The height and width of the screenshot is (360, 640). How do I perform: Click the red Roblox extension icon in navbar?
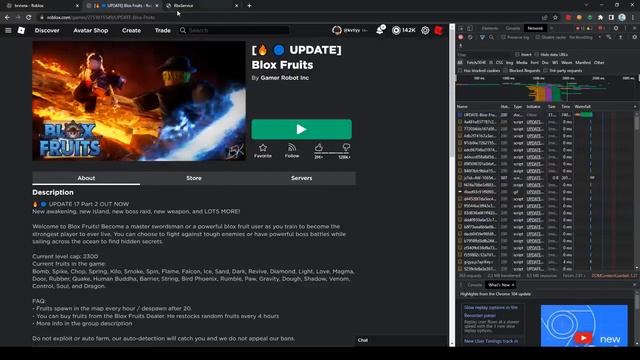coord(439,30)
